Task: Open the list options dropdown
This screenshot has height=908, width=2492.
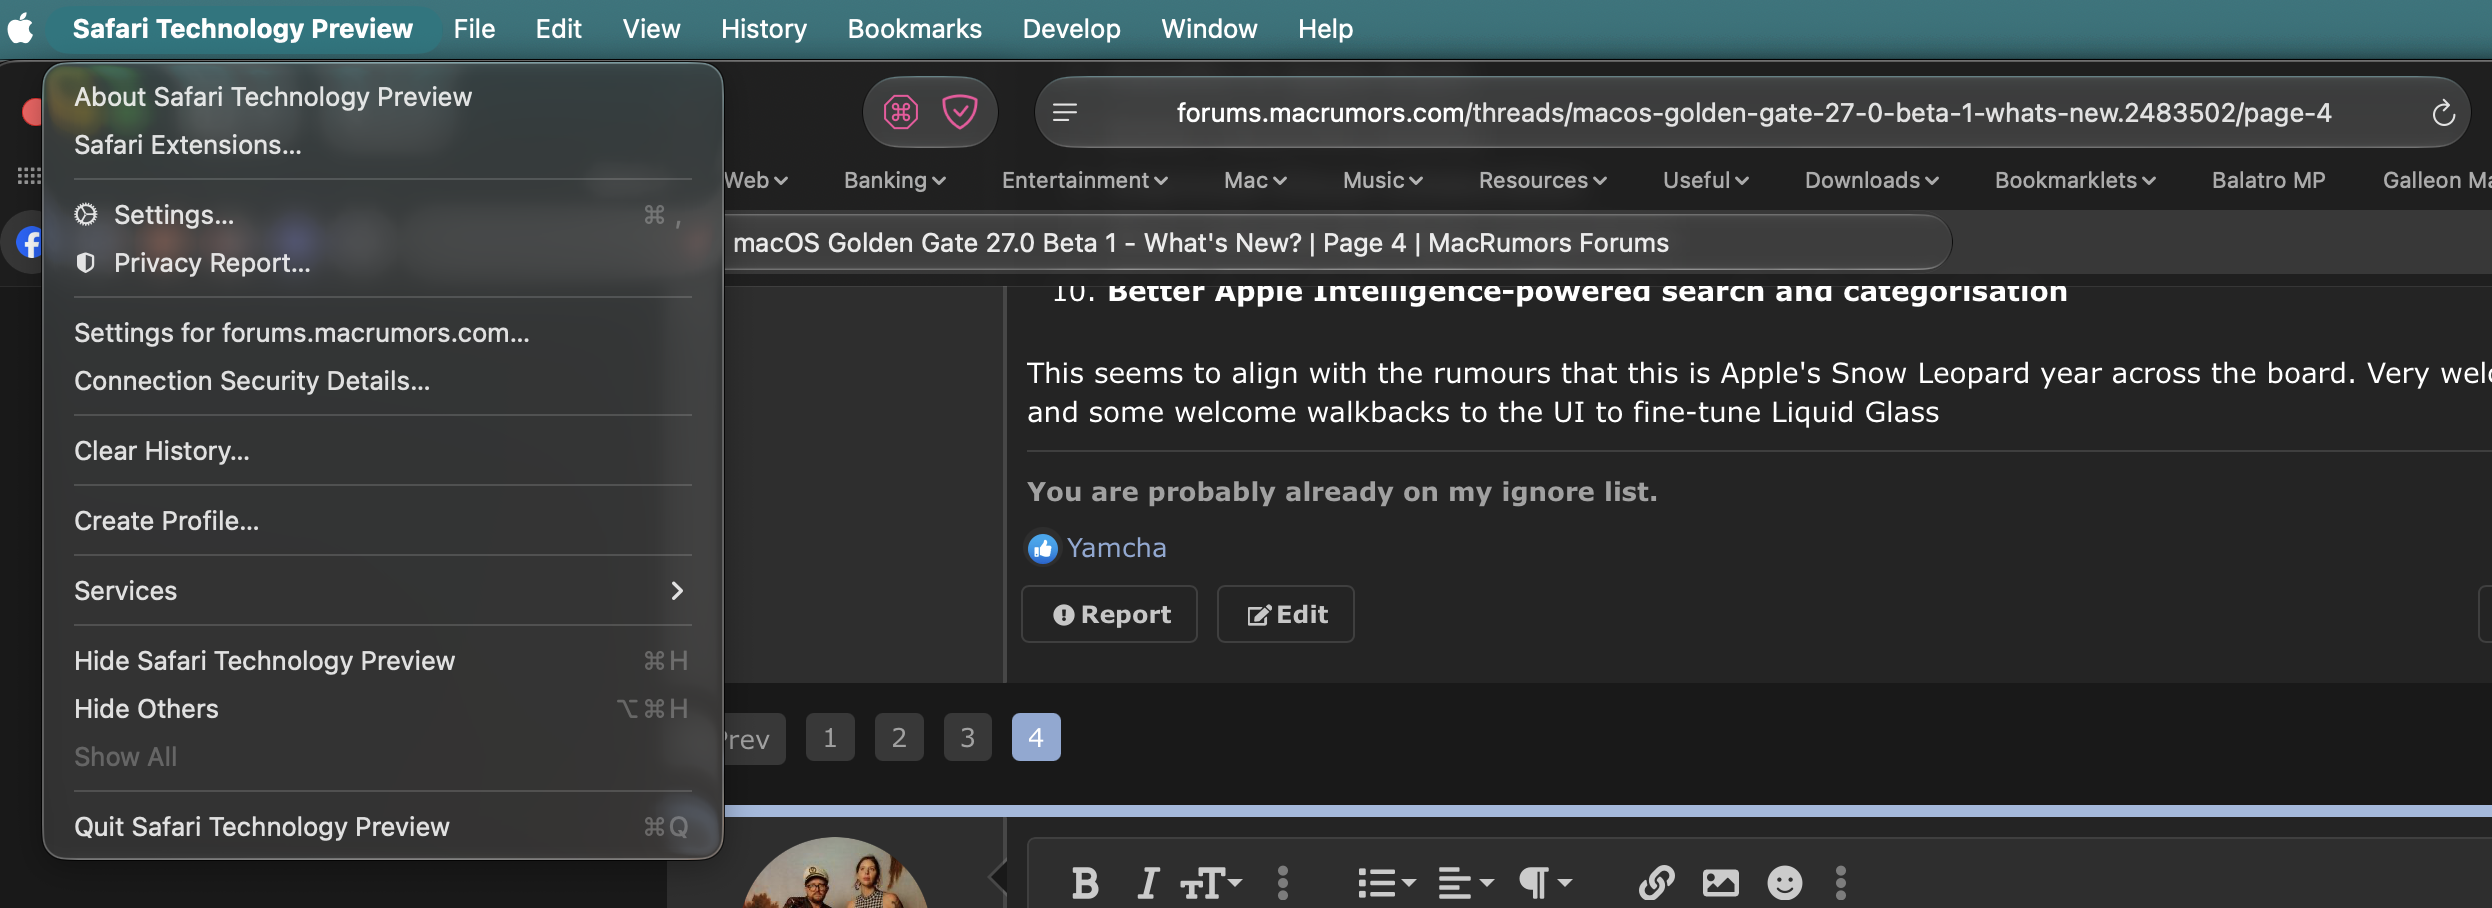Action: coord(1387,883)
